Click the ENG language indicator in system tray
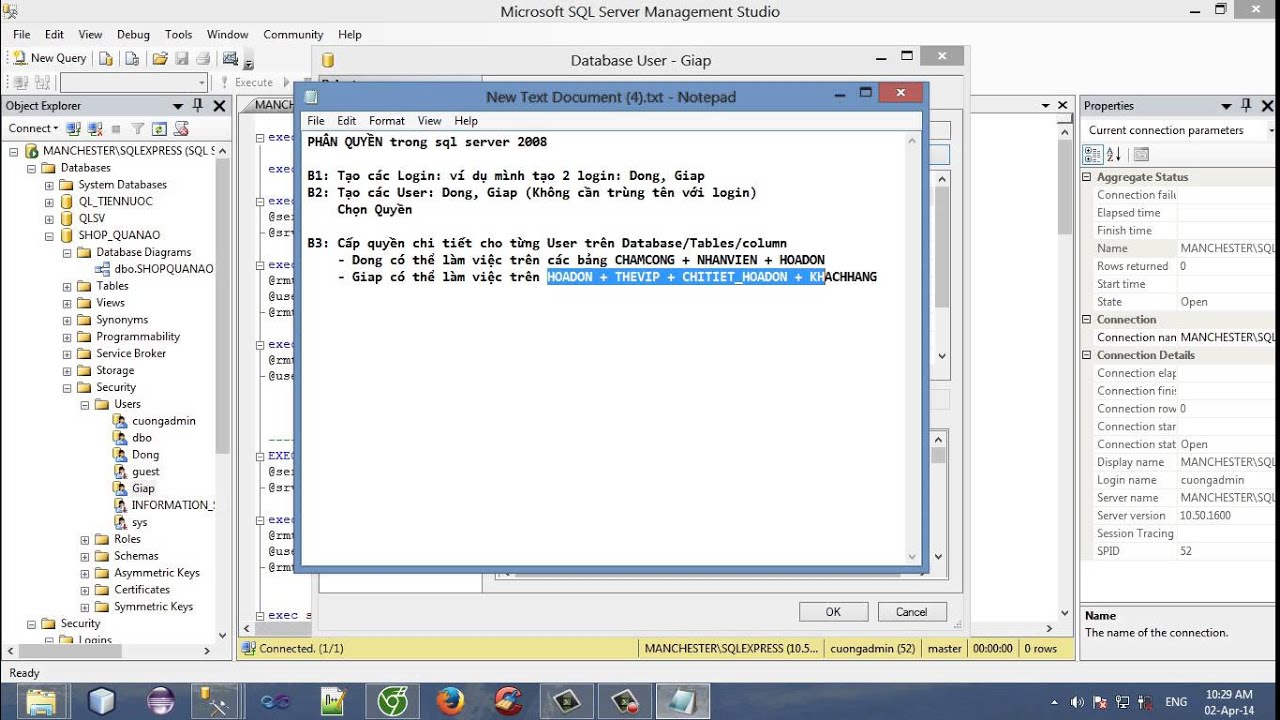Viewport: 1280px width, 720px height. click(x=1176, y=702)
